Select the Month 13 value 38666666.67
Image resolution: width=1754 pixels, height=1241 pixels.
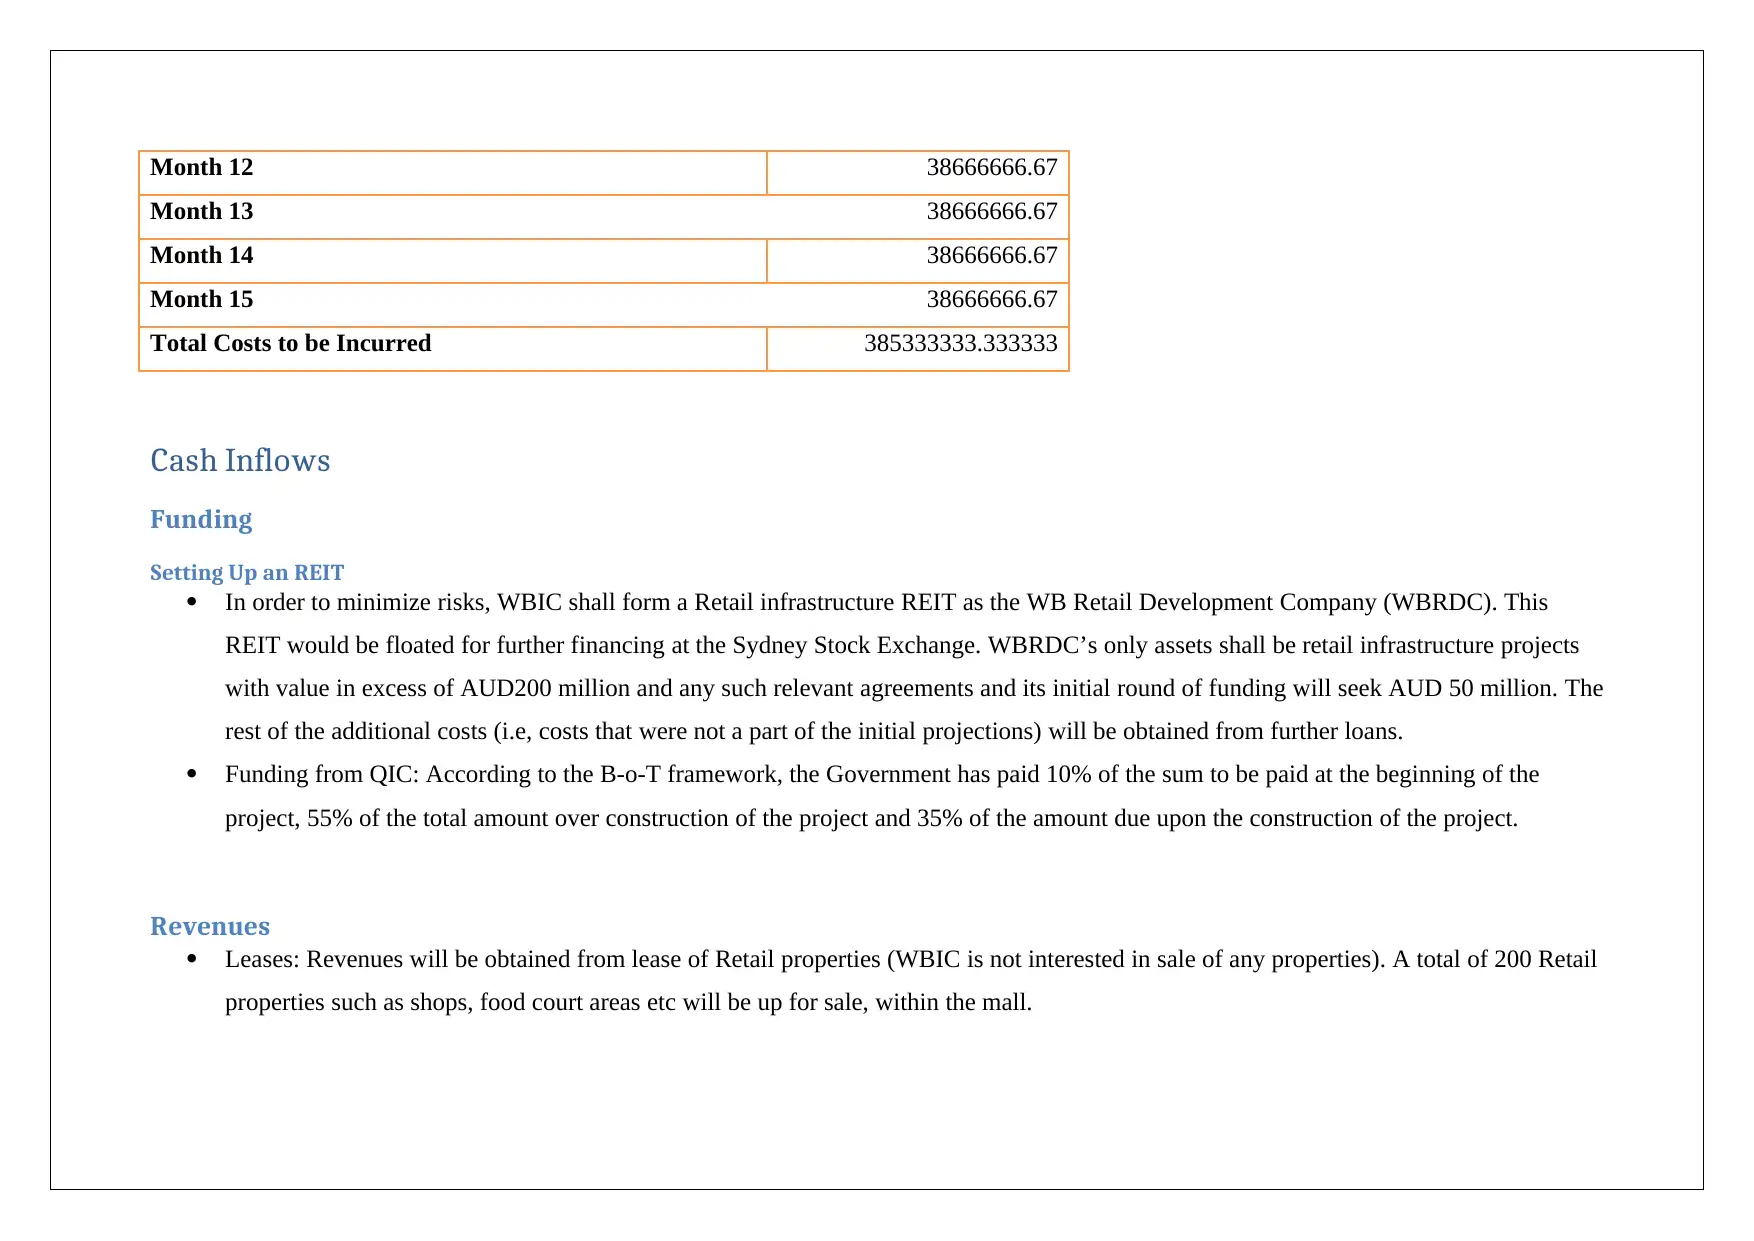(x=991, y=211)
